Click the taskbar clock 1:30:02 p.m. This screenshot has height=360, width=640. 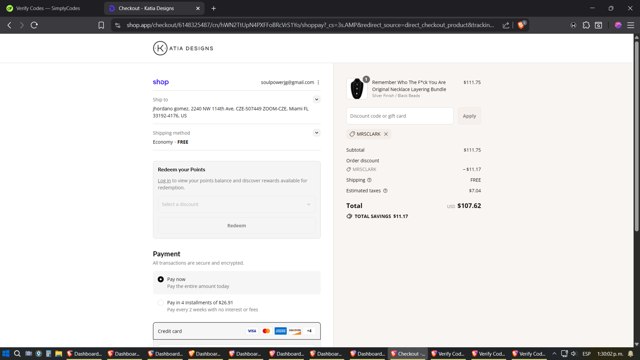coord(610,353)
